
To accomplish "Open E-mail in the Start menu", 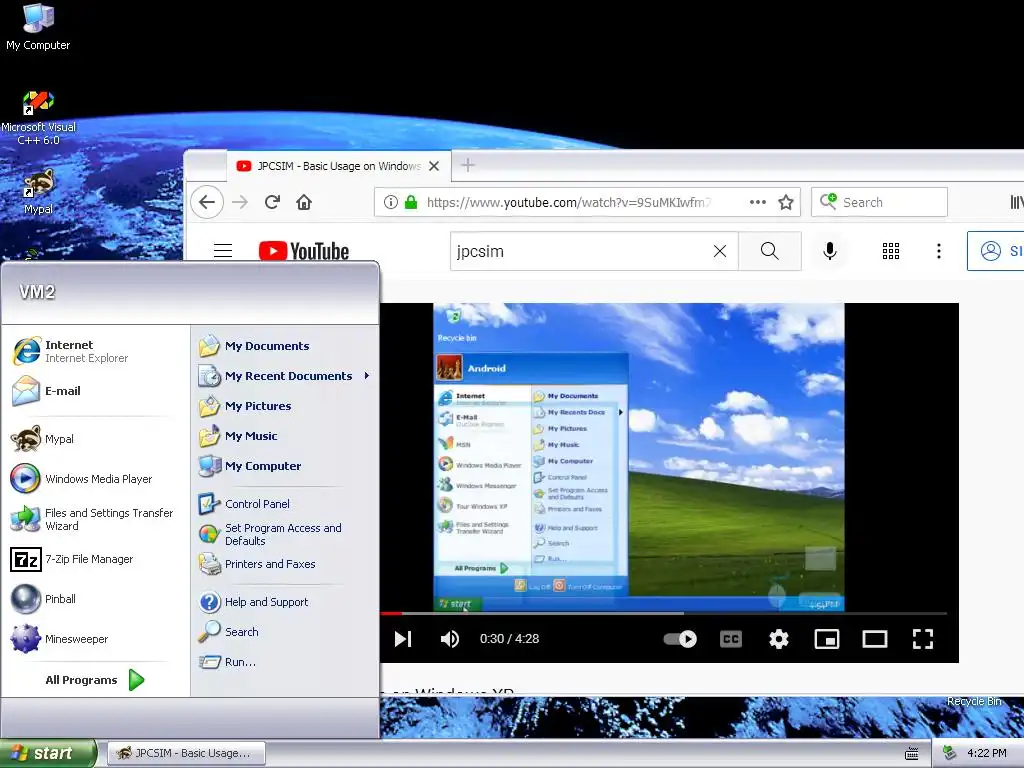I will pyautogui.click(x=46, y=391).
